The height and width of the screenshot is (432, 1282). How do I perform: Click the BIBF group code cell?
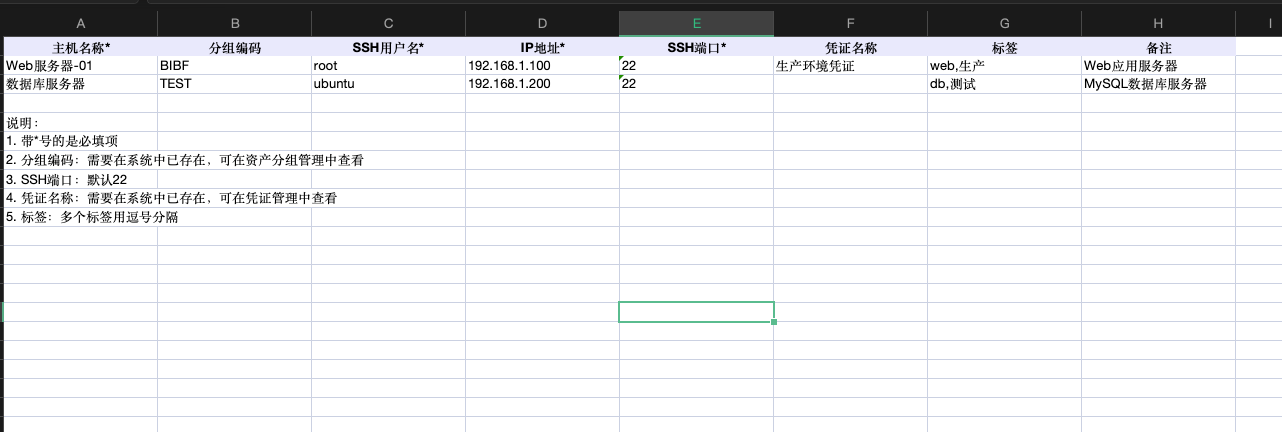[x=234, y=66]
